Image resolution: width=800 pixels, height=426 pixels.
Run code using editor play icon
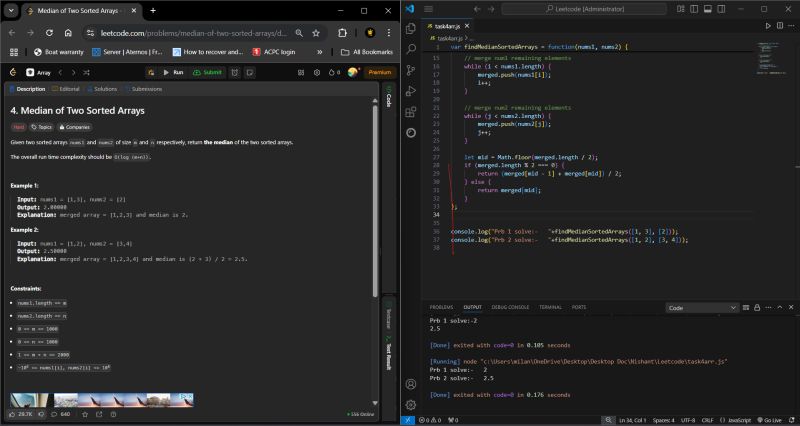768,26
